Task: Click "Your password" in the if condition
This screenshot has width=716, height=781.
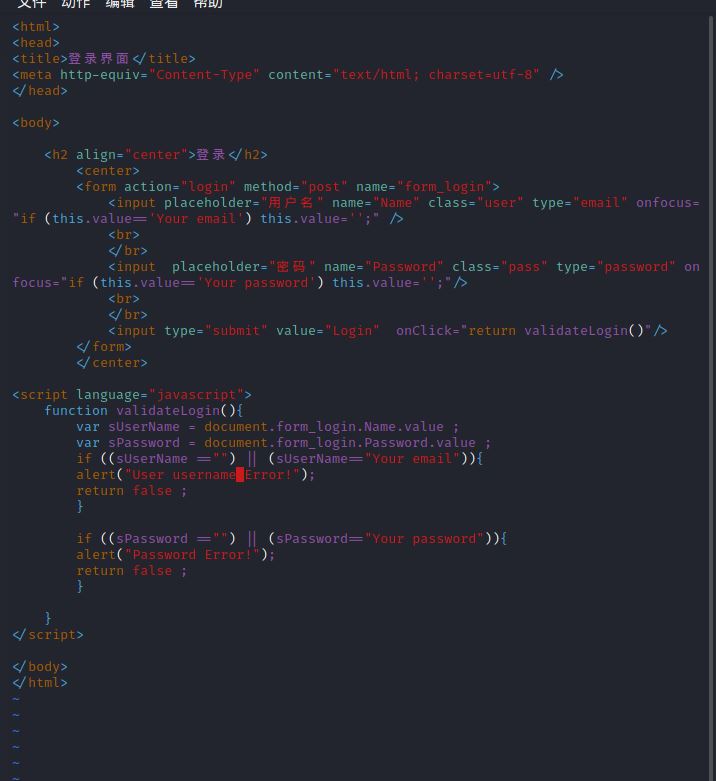Action: (424, 538)
